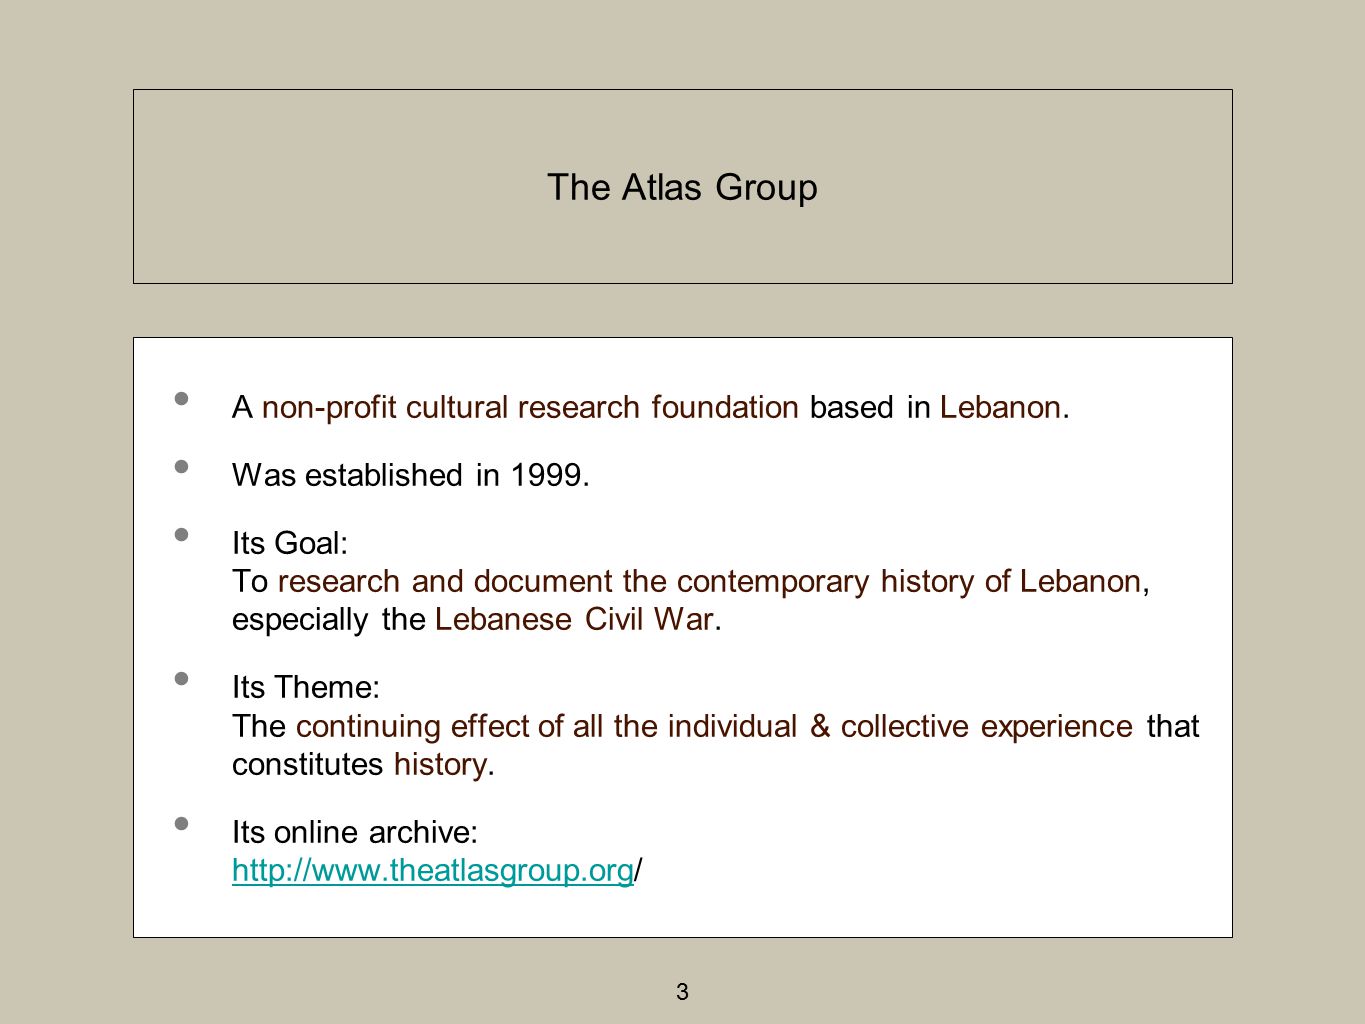Click the bullet beside 'Was established in 1999'
Viewport: 1365px width, 1024px height.
(x=181, y=466)
